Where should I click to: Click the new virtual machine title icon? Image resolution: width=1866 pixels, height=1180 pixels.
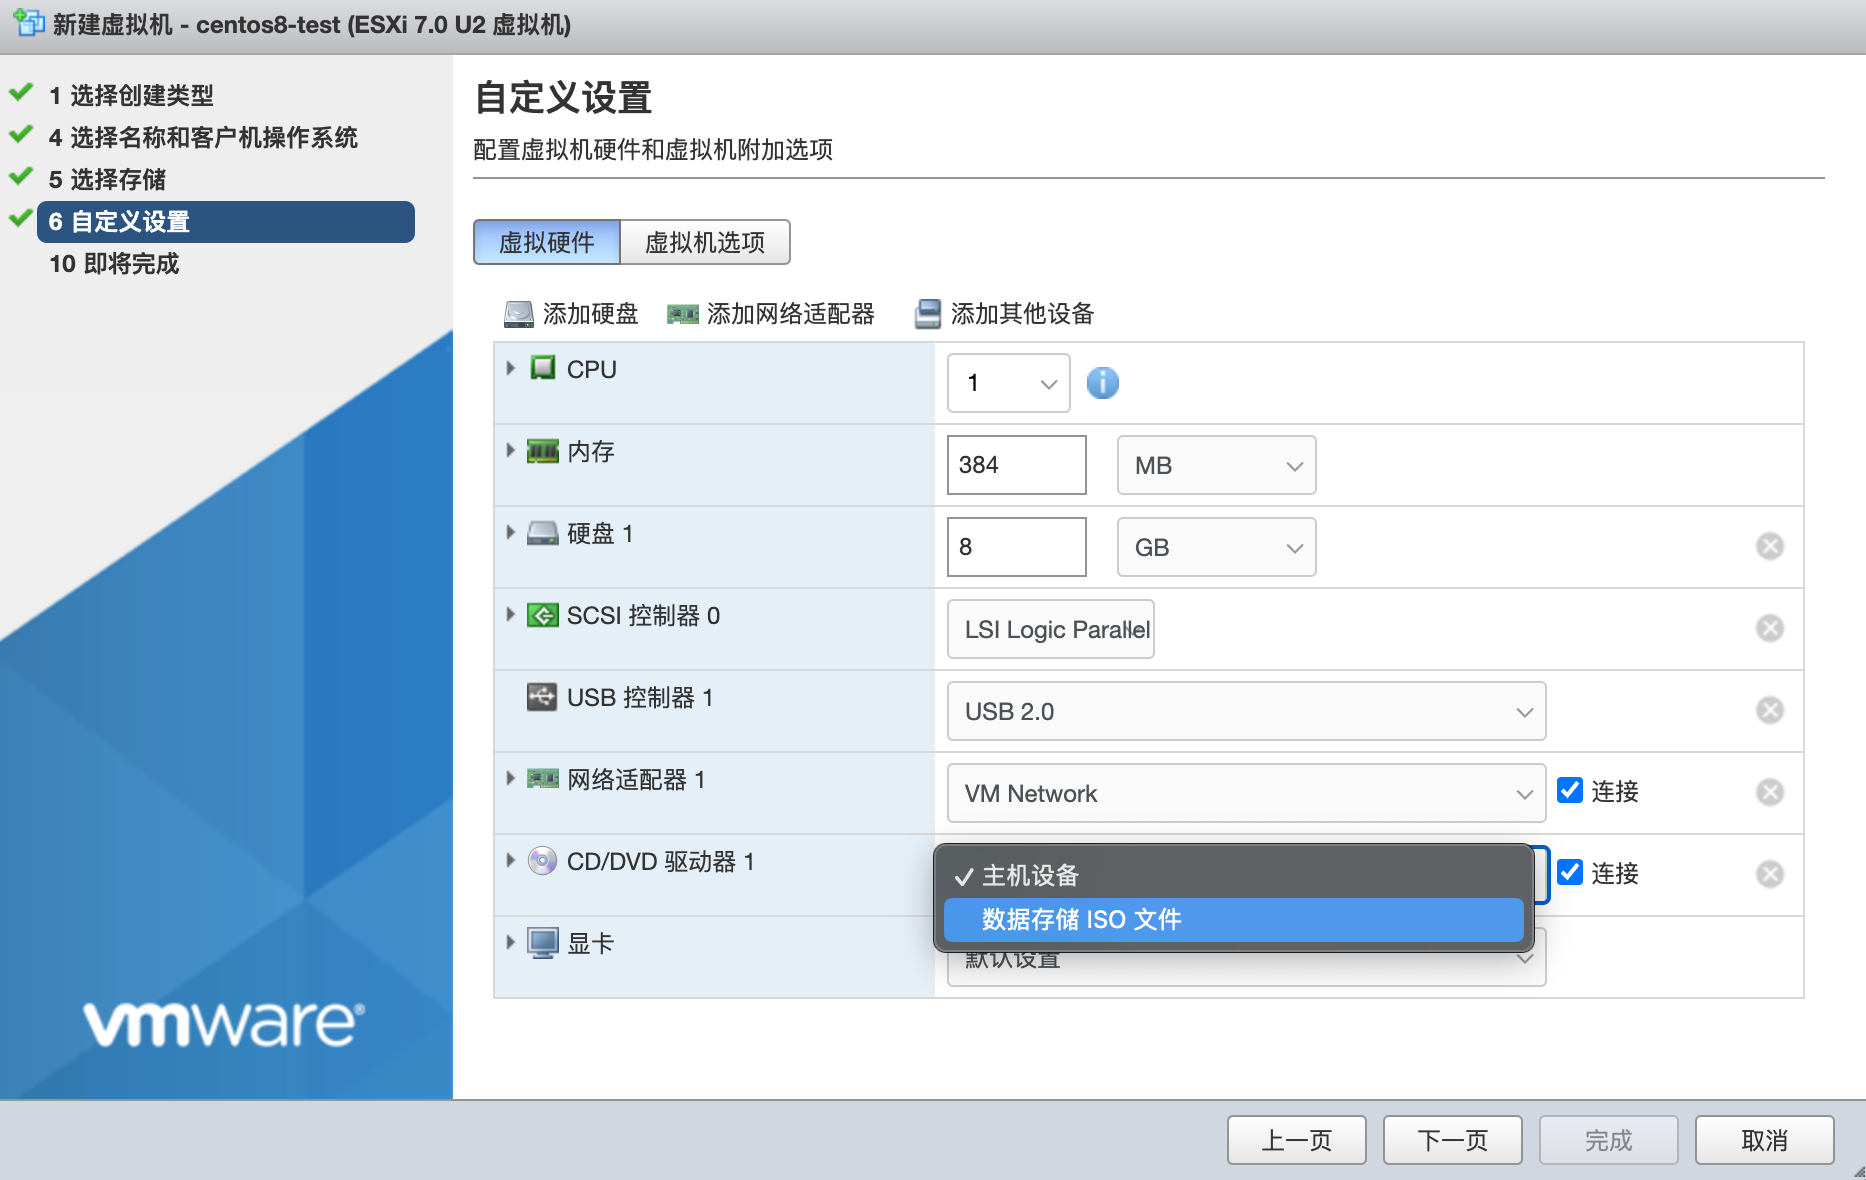coord(28,22)
